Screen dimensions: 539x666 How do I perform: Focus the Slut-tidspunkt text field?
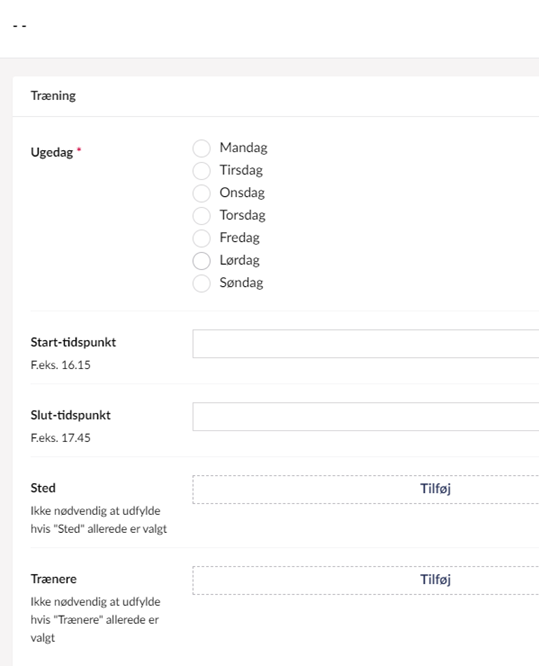366,417
